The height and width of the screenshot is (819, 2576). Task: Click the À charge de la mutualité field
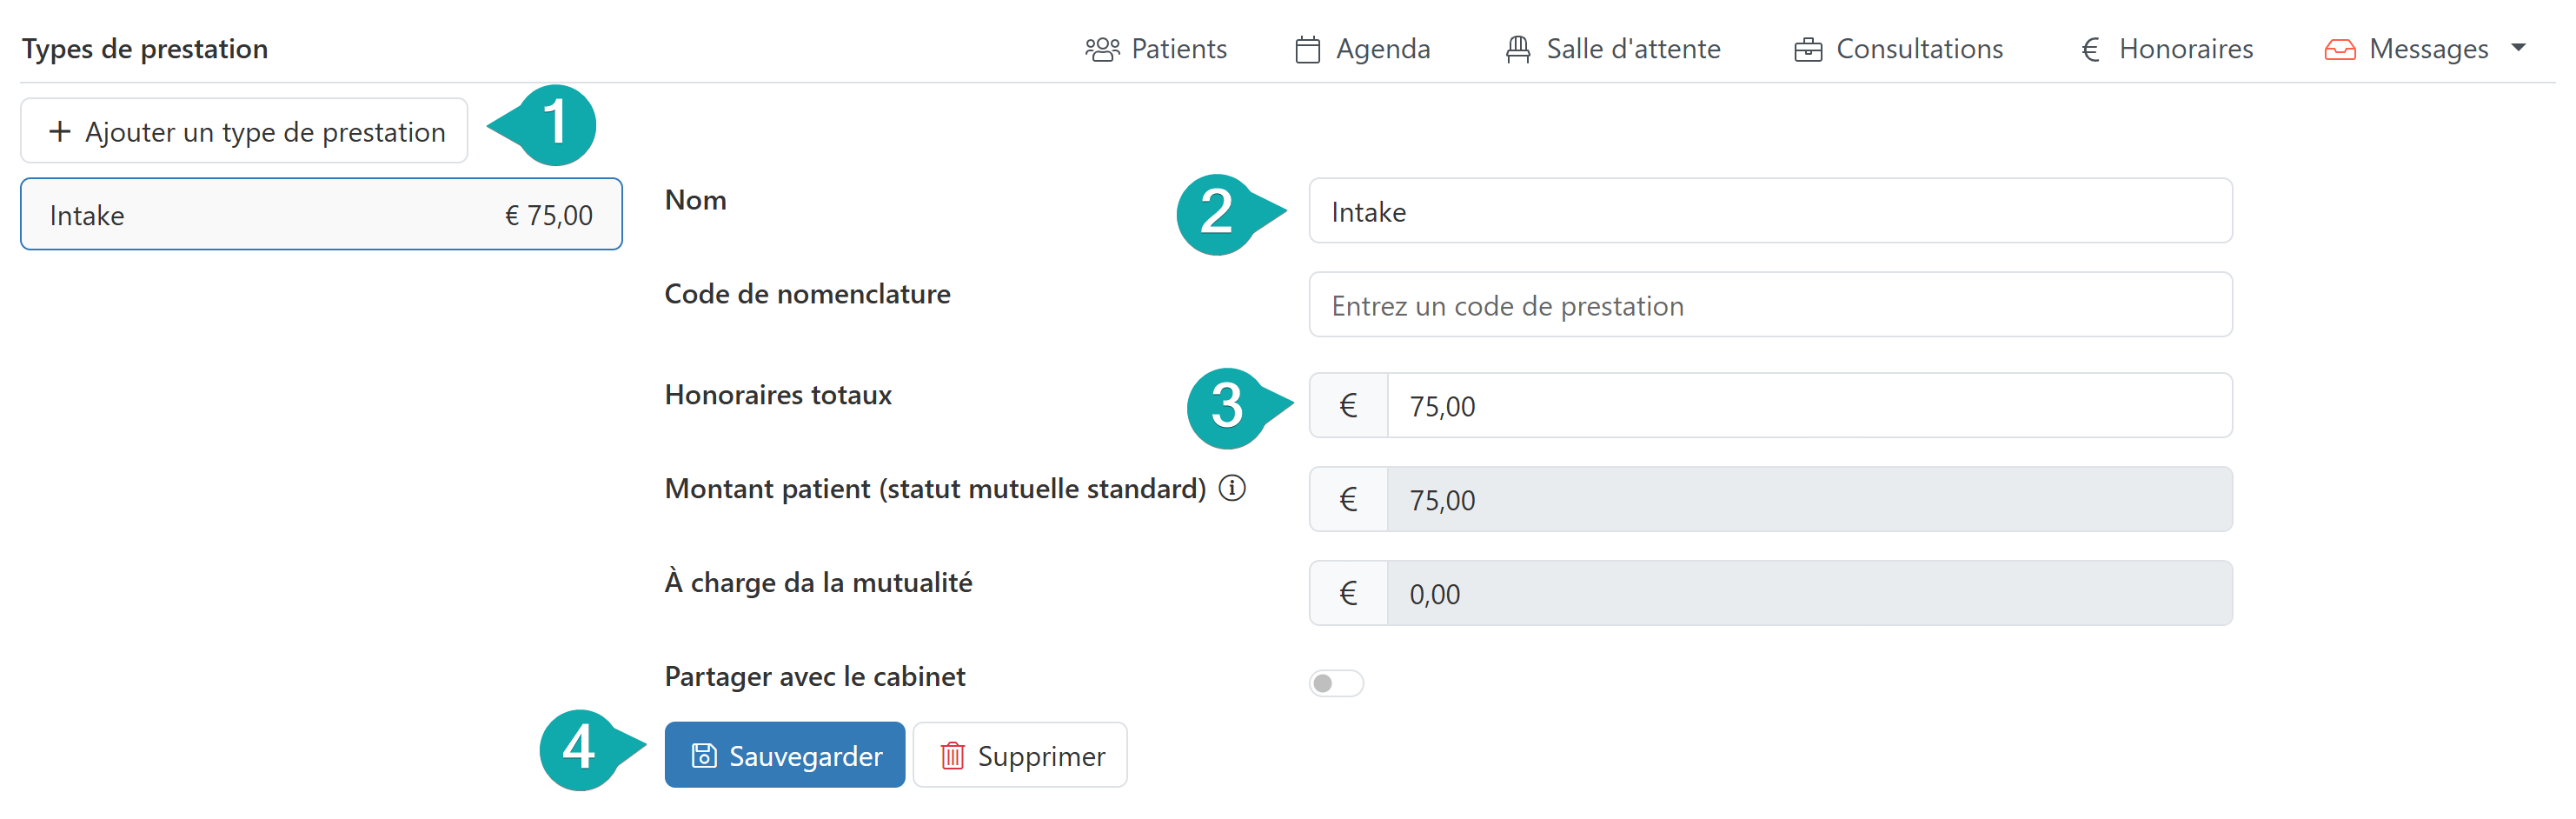[x=1808, y=594]
